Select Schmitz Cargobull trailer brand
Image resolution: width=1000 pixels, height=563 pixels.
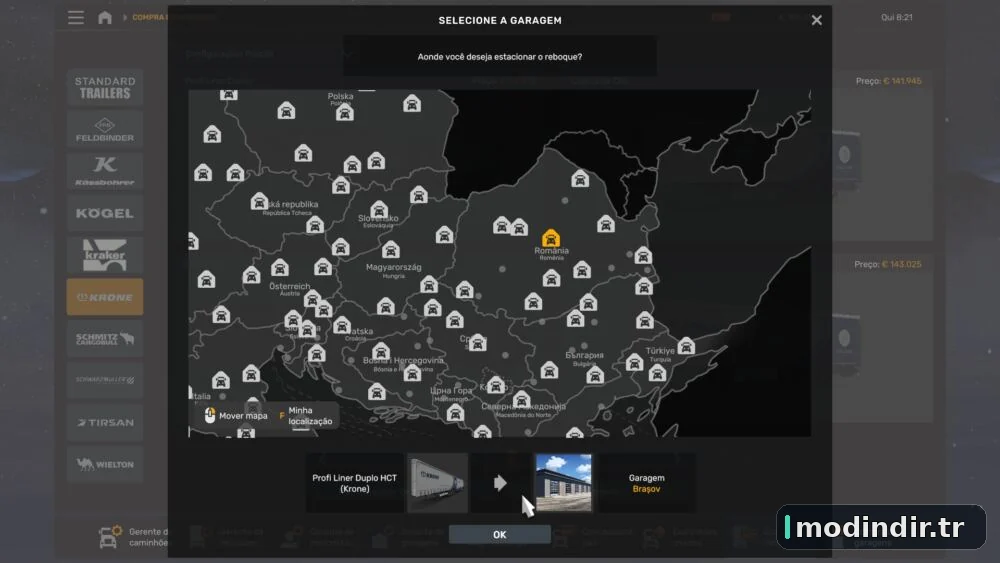[105, 339]
